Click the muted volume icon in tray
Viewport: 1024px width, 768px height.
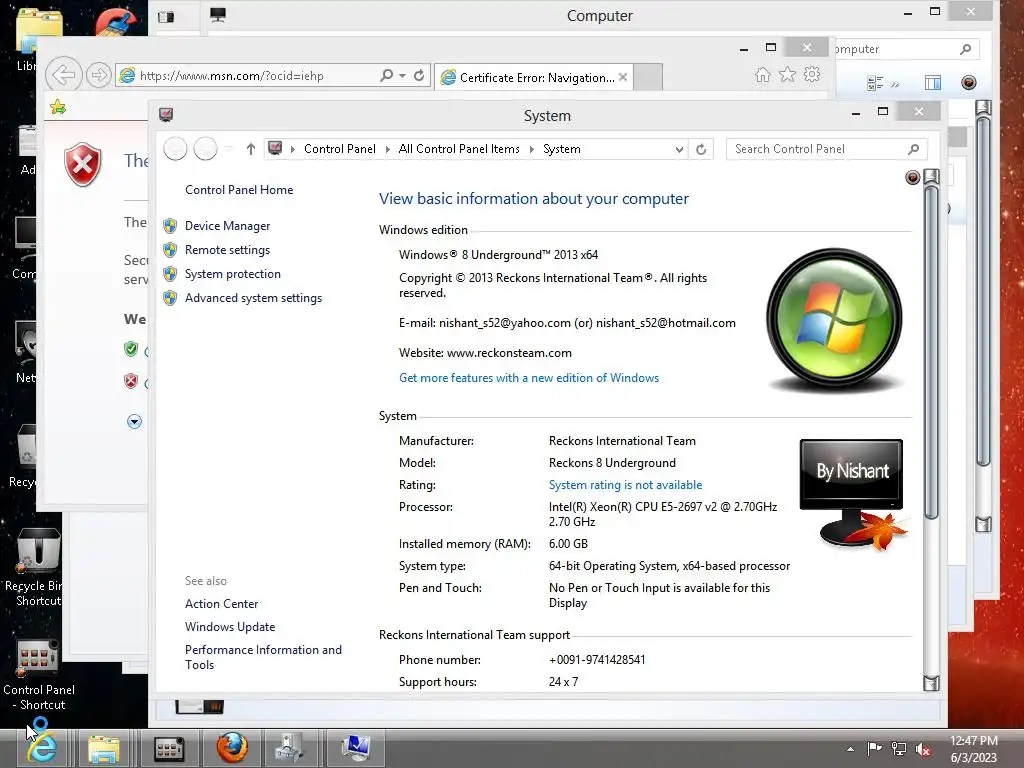click(x=923, y=749)
